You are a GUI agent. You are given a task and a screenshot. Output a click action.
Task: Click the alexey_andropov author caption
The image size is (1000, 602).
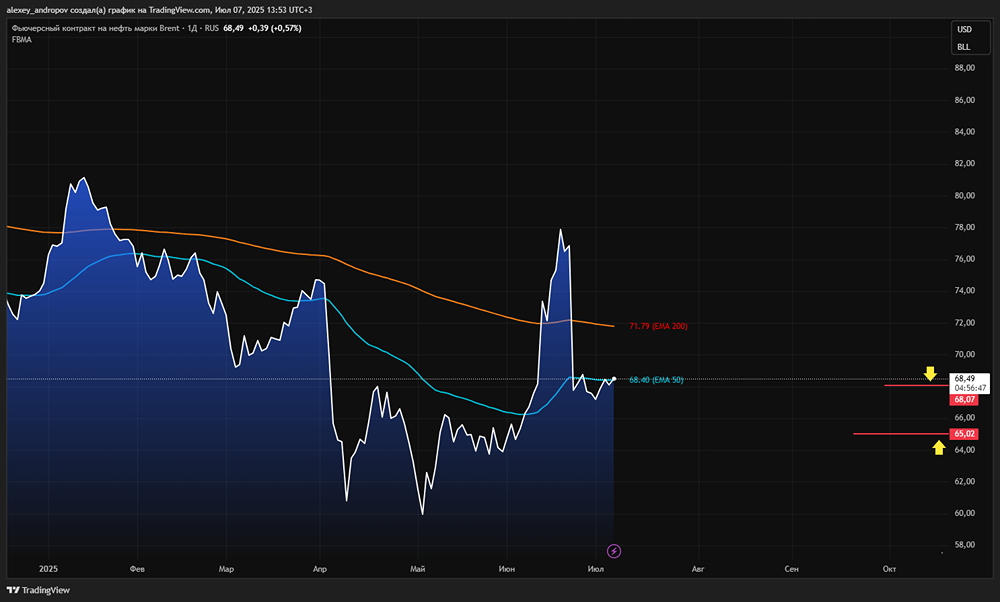(x=37, y=10)
